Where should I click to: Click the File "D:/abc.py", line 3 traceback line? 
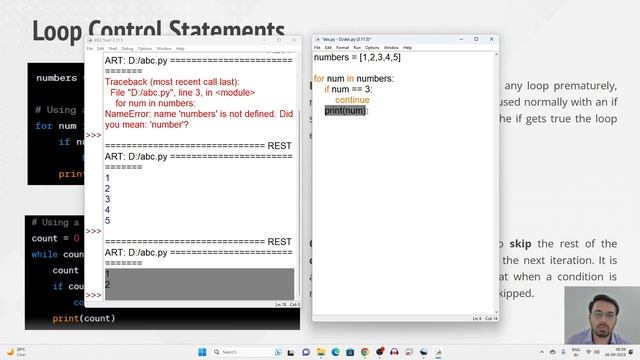point(182,93)
